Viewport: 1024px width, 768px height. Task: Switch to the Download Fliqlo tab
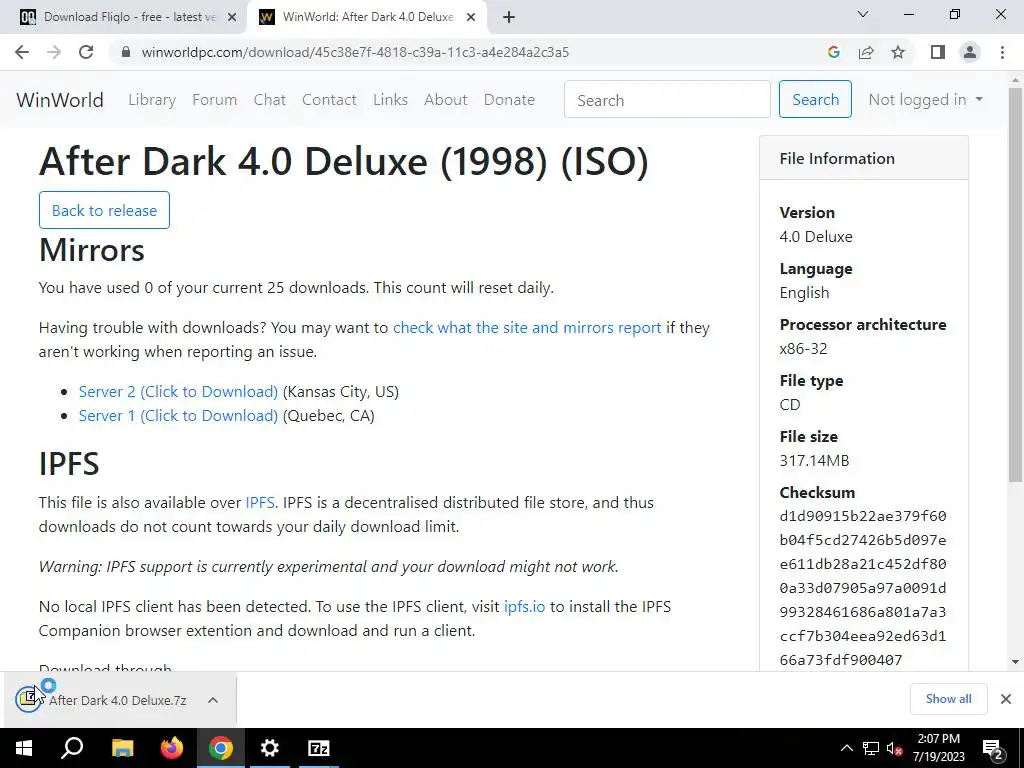pos(124,17)
